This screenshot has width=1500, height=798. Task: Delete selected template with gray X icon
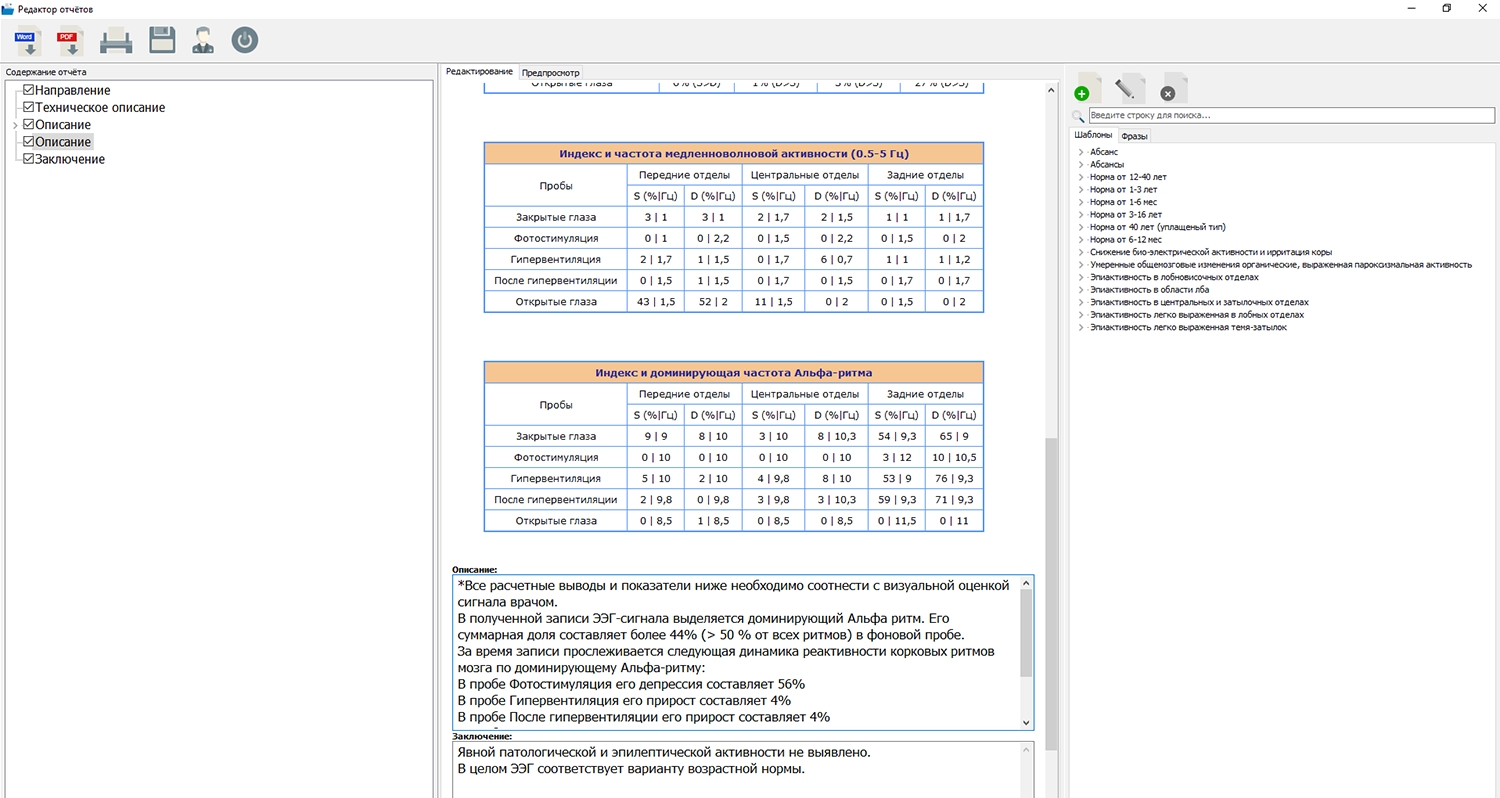[1173, 88]
